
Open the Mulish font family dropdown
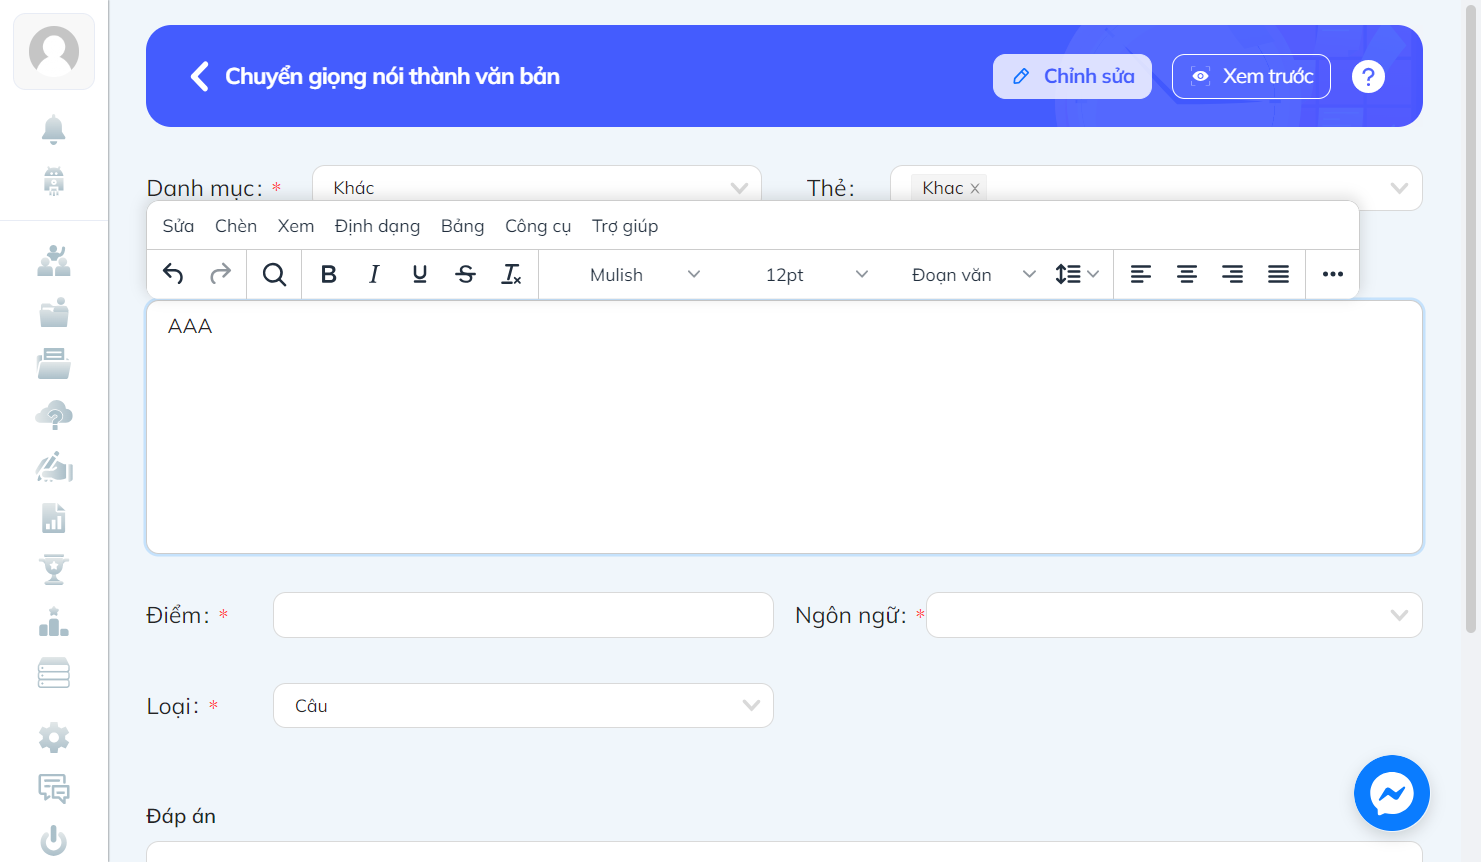pyautogui.click(x=645, y=274)
